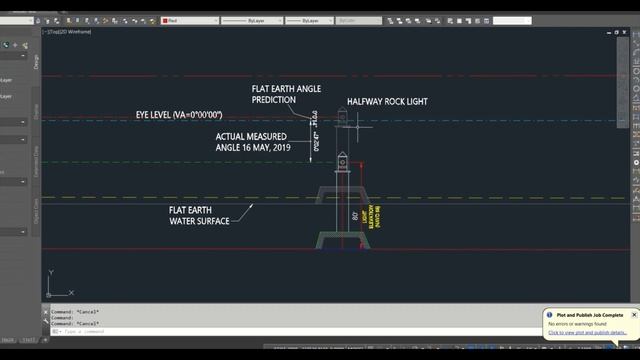Close the Plot and Publish balloon
The height and width of the screenshot is (360, 640).
pyautogui.click(x=634, y=315)
